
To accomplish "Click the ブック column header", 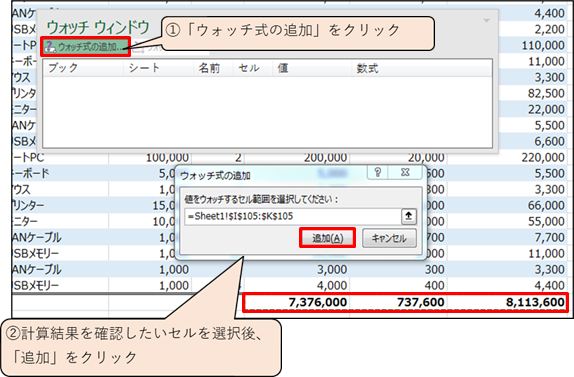I will (x=83, y=68).
